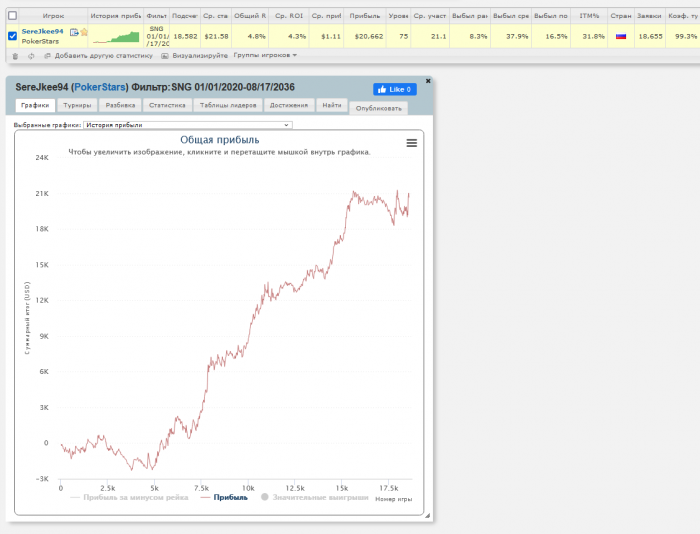Toggle Значительные выигрыши legend series

(315, 497)
